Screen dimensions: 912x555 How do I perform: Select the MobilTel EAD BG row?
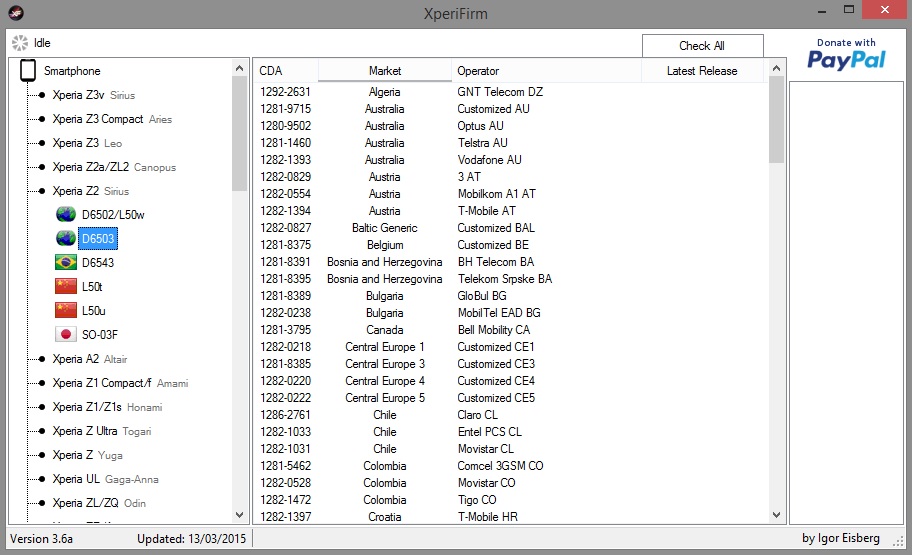511,313
